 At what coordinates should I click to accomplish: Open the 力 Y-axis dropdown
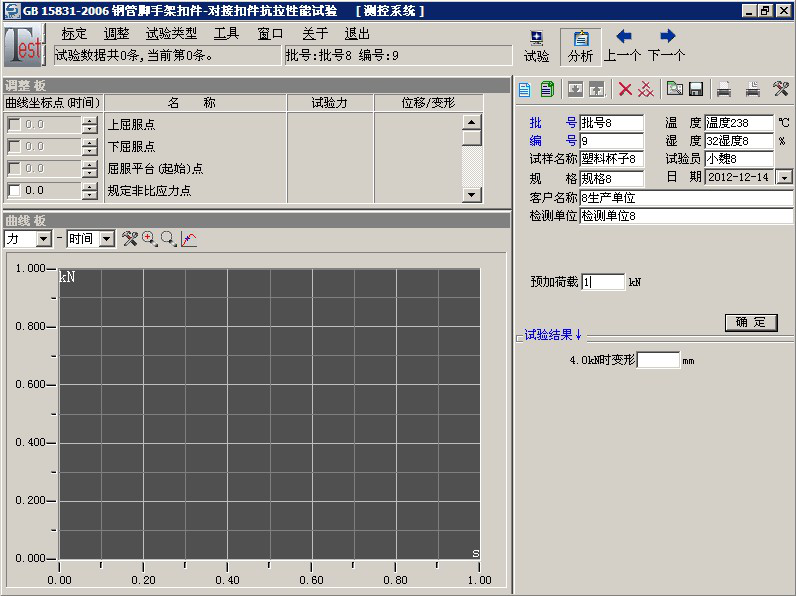coord(43,239)
